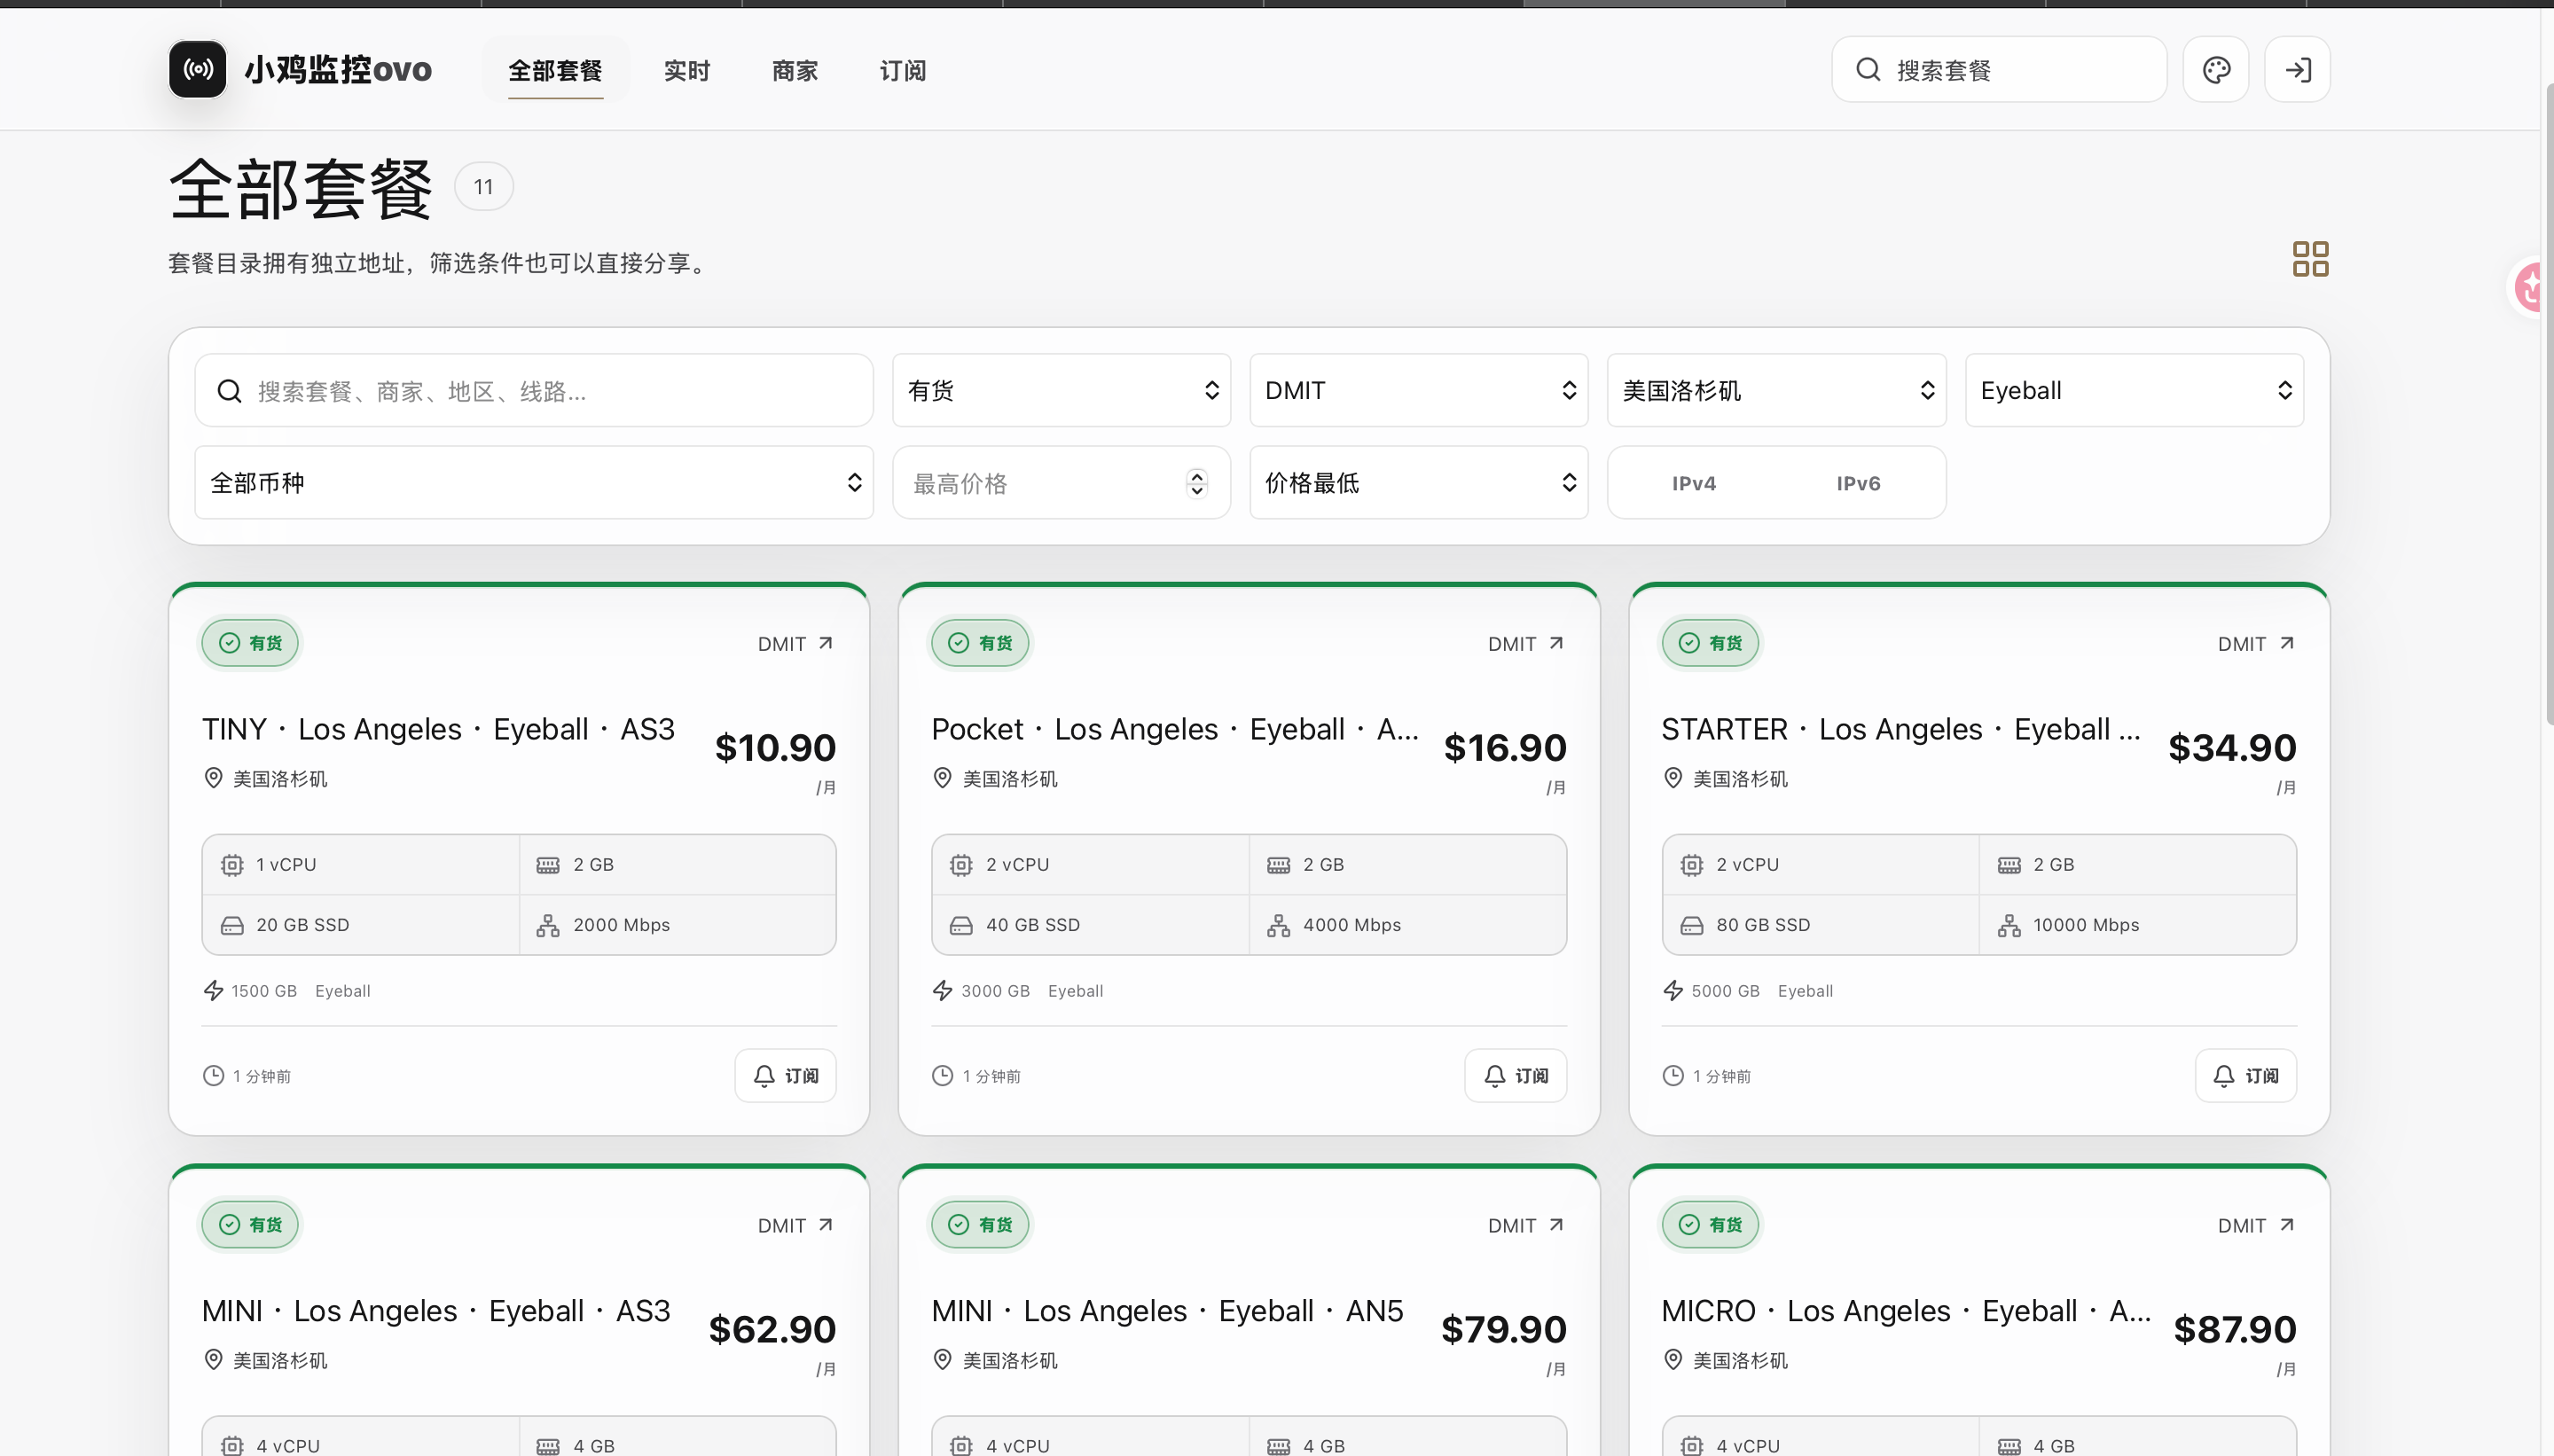Image resolution: width=2554 pixels, height=1456 pixels.
Task: Click the TINY · Los Angeles plan title
Action: (x=438, y=729)
